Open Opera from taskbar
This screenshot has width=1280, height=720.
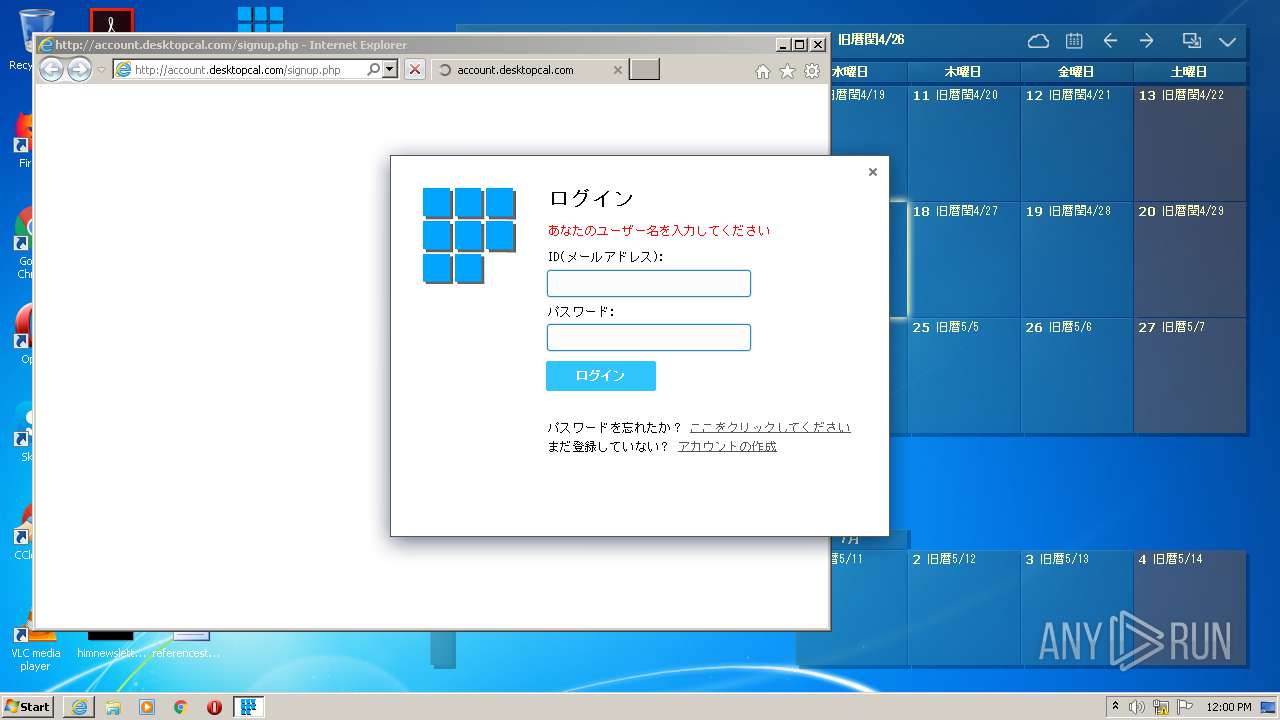214,707
